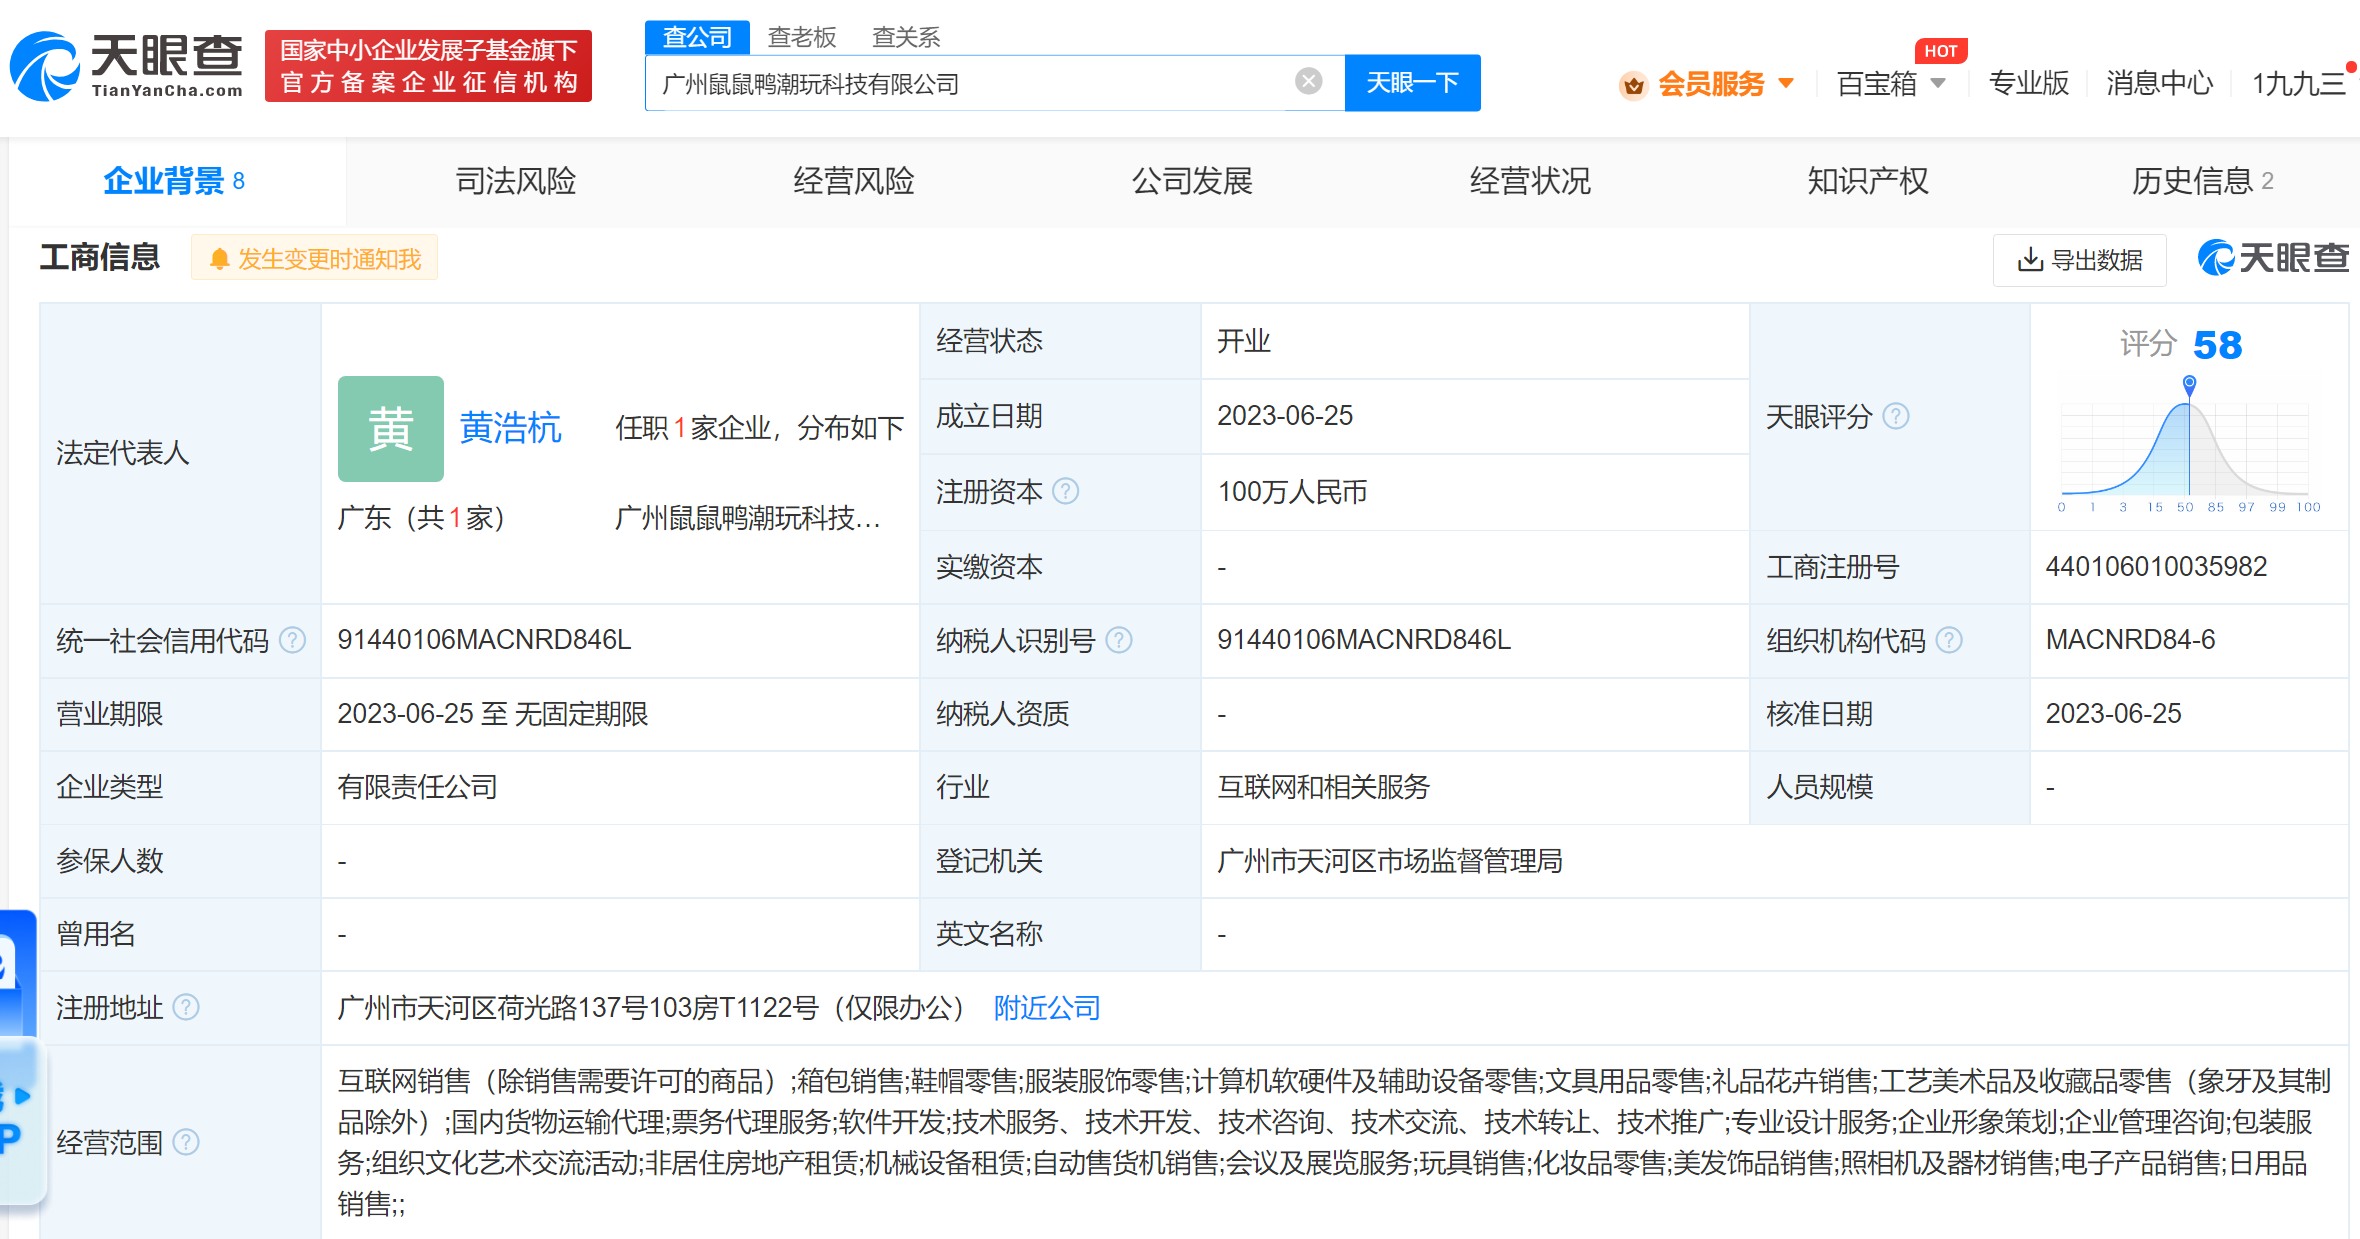Open help icon next to 注册地址
The image size is (2360, 1239).
186,1007
